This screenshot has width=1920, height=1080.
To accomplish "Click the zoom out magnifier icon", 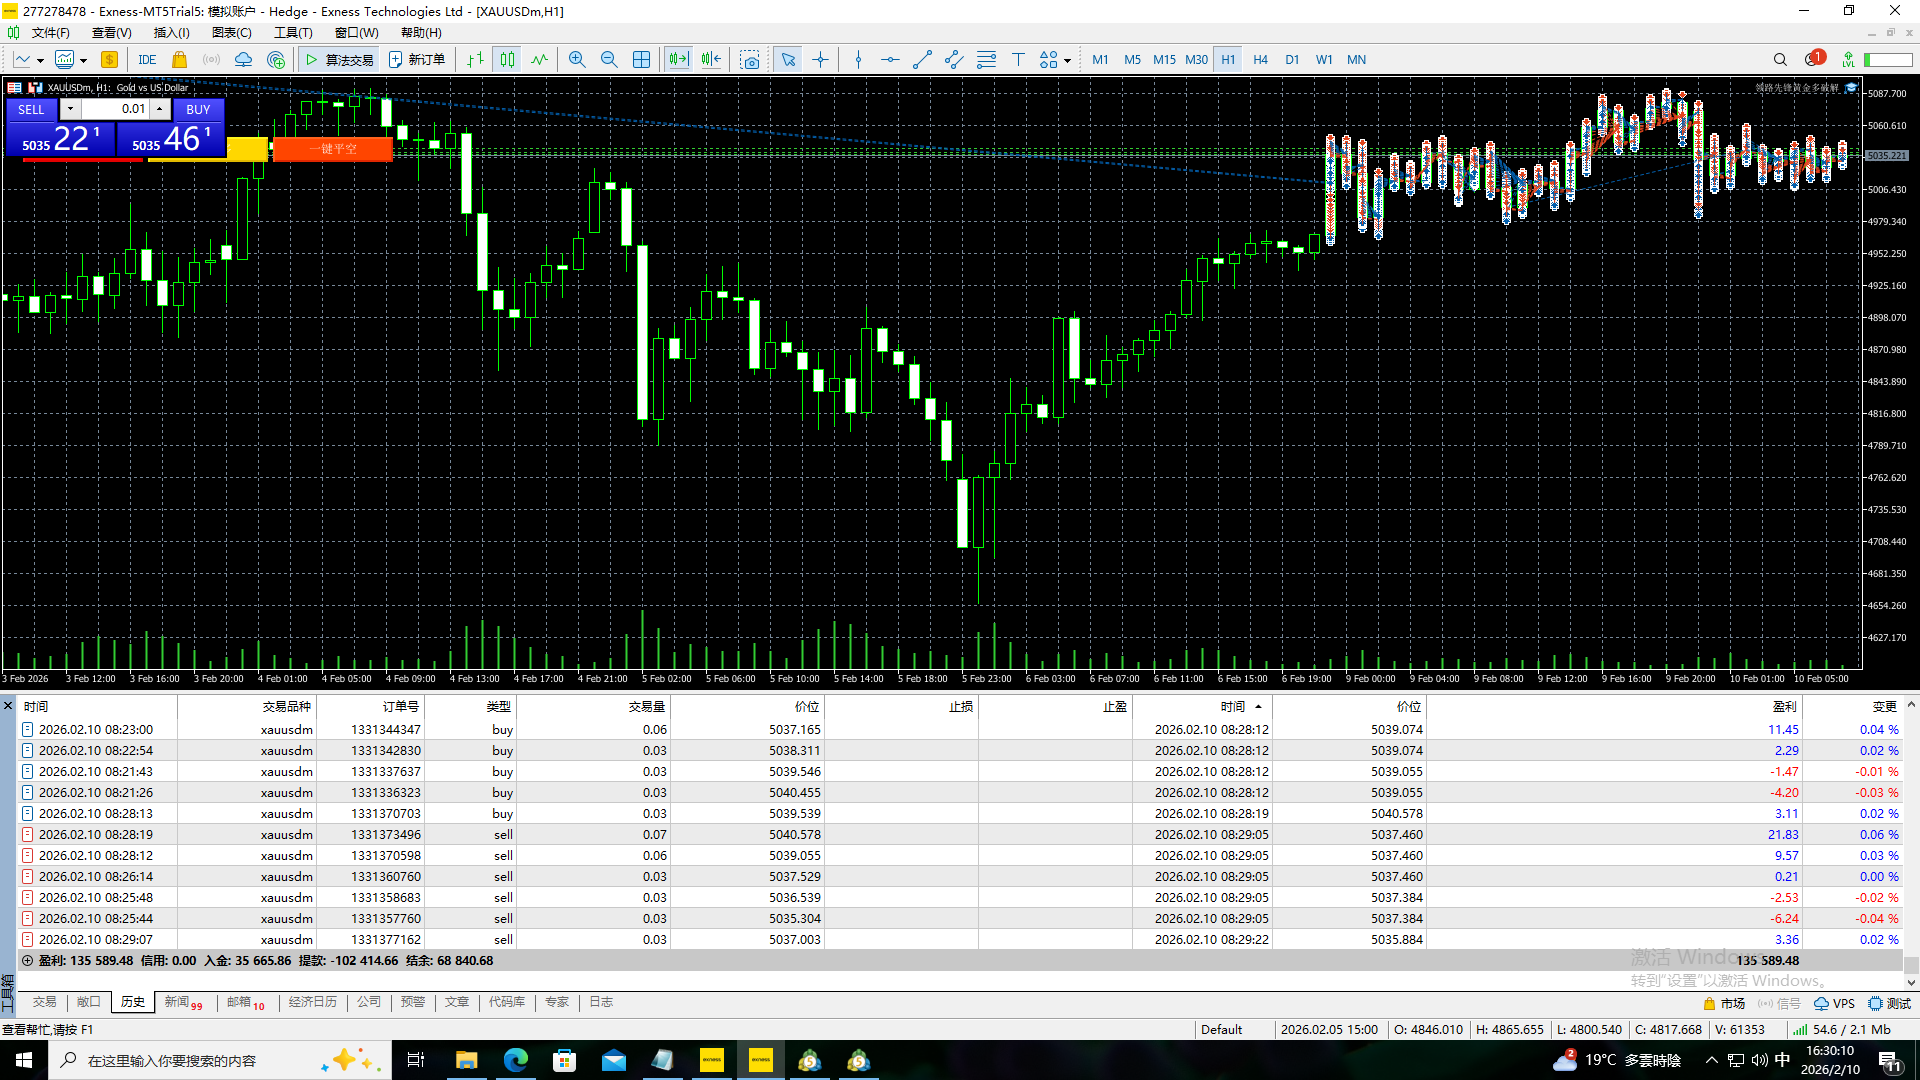I will click(x=609, y=60).
